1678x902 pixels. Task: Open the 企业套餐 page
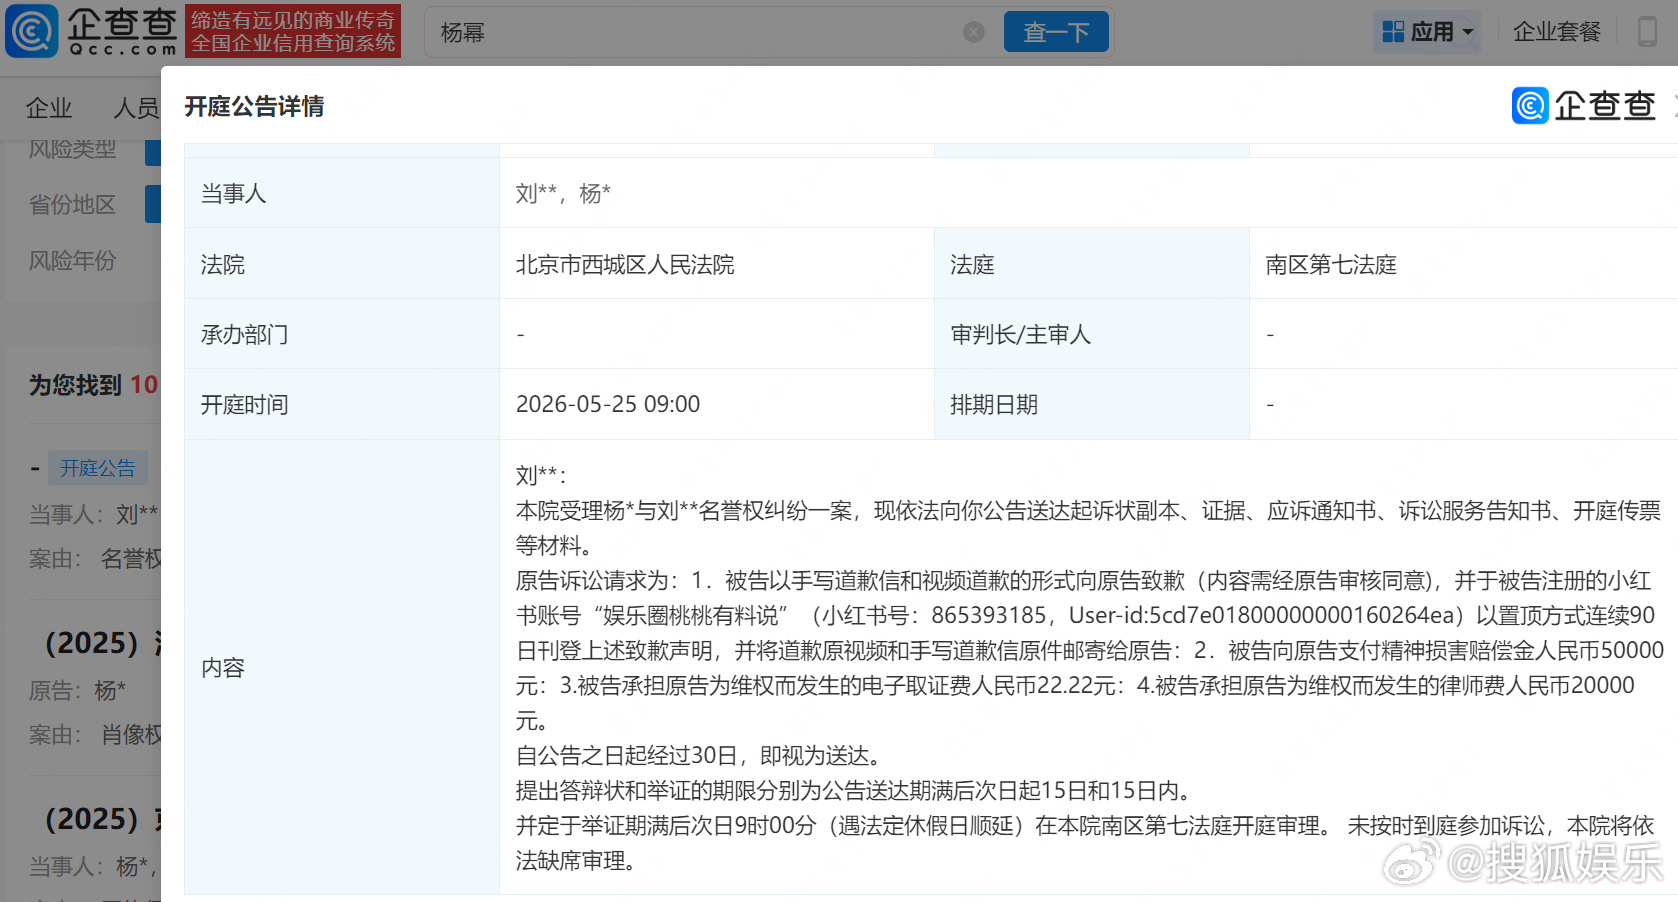(x=1556, y=31)
